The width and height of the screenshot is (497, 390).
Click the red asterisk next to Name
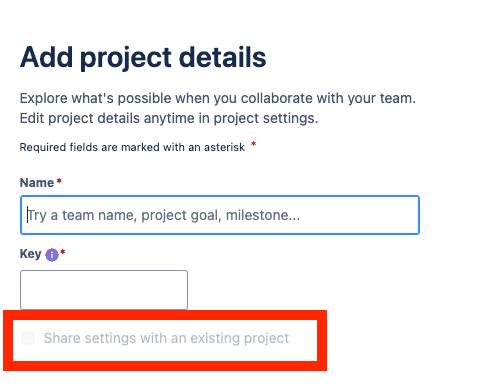tap(59, 181)
